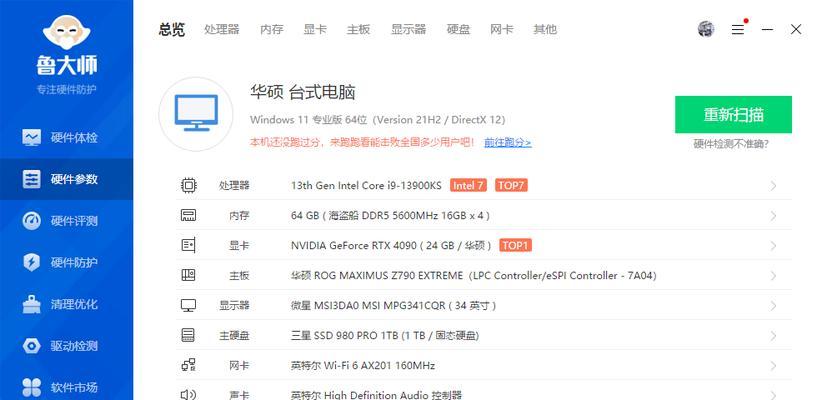Expand the 声卡 row chevron
The width and height of the screenshot is (817, 400).
pos(773,395)
